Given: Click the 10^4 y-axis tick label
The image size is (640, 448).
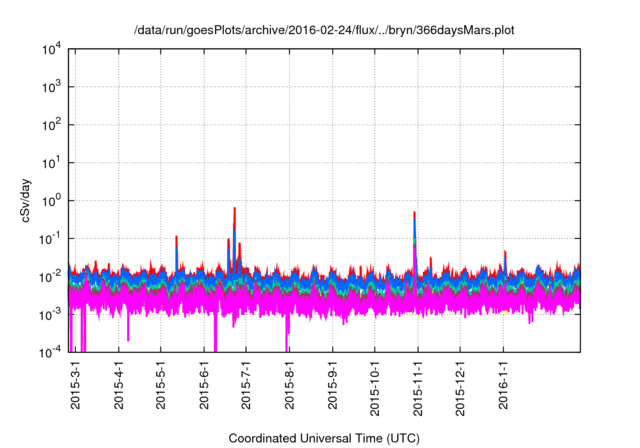Looking at the screenshot, I should [x=51, y=49].
